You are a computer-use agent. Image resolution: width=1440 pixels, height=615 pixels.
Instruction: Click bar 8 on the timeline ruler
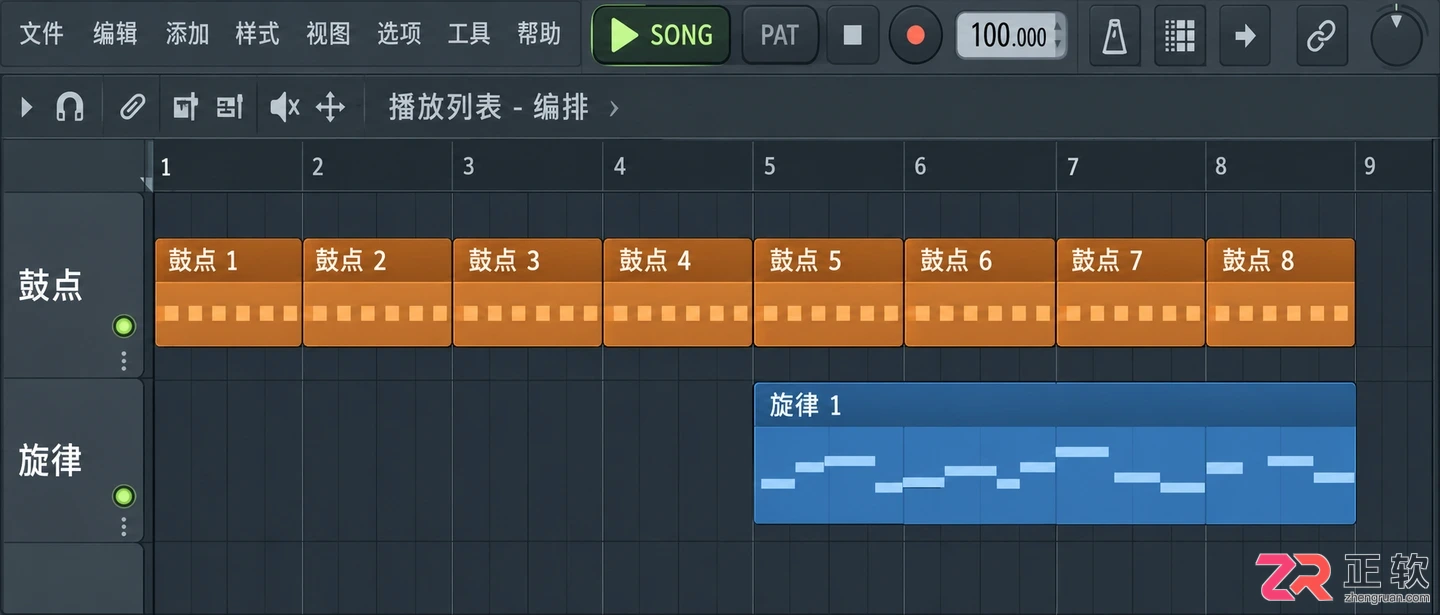coord(1221,167)
